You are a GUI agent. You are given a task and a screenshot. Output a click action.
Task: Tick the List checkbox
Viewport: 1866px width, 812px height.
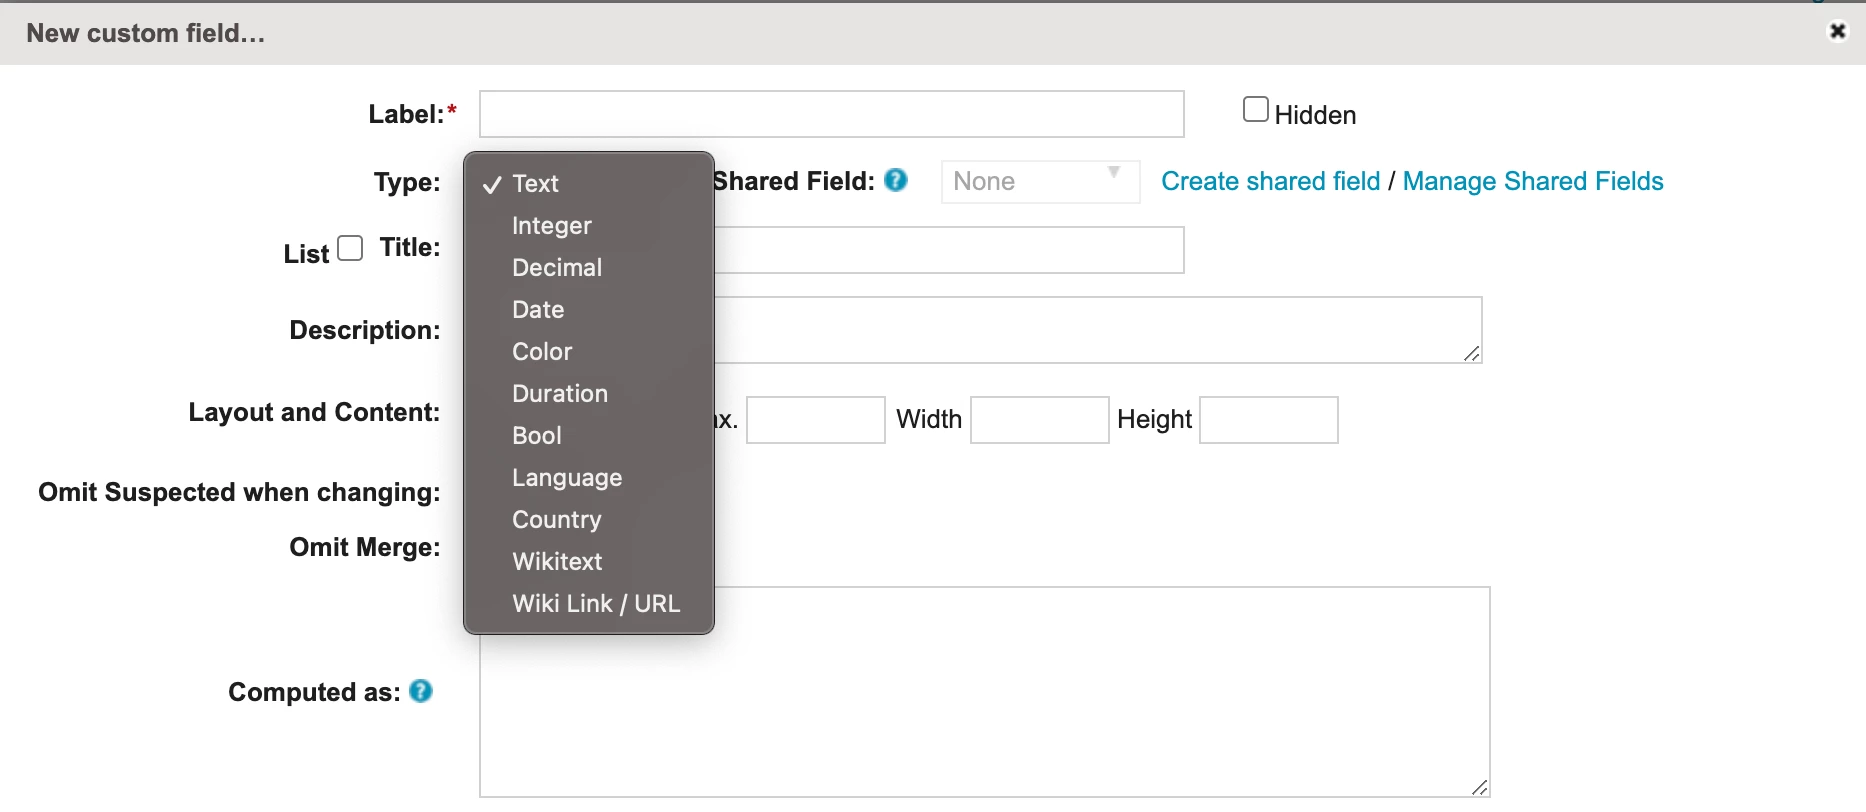pyautogui.click(x=350, y=248)
